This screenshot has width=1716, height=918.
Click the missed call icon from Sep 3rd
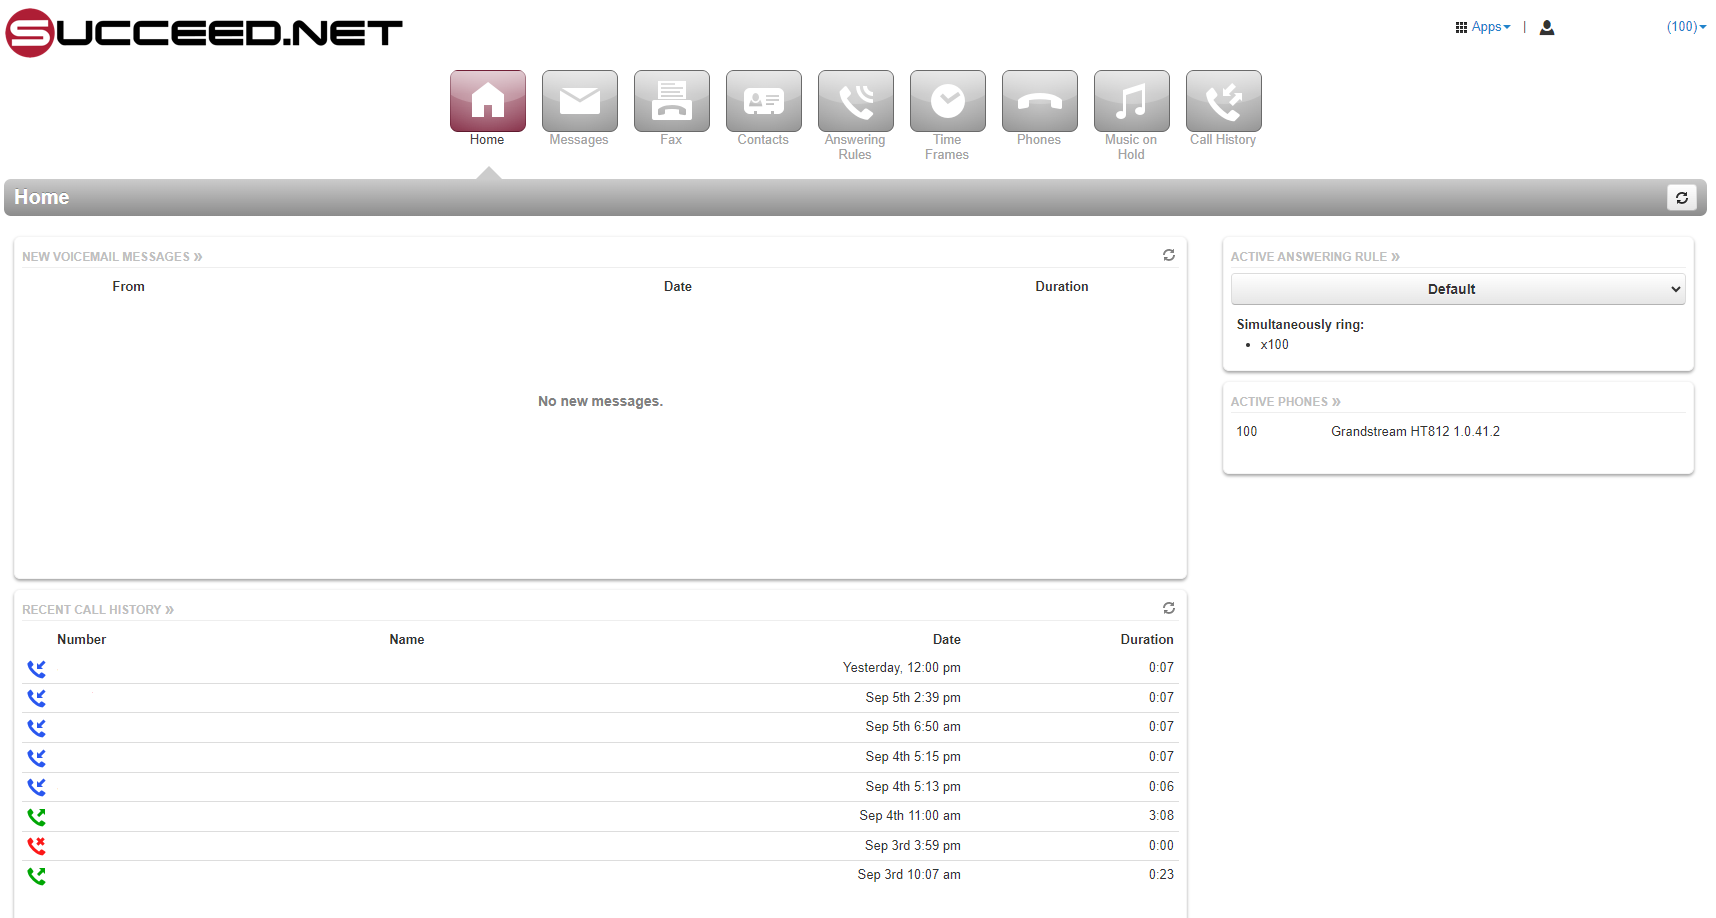coord(36,845)
